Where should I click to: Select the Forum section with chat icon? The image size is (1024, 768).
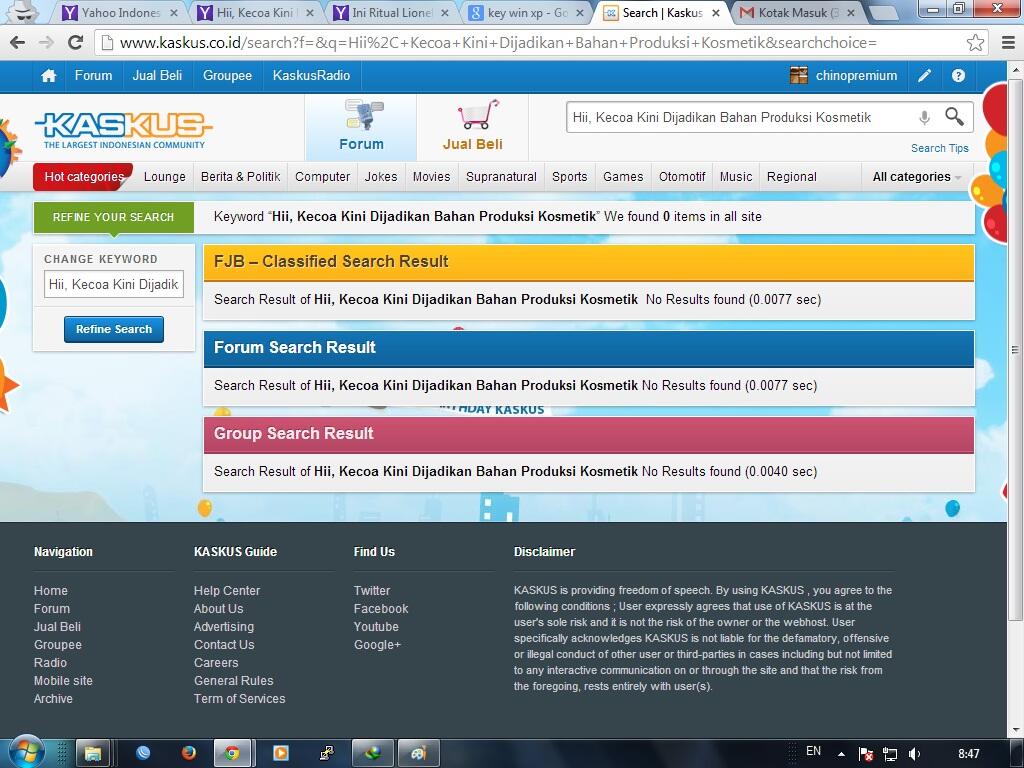(361, 127)
